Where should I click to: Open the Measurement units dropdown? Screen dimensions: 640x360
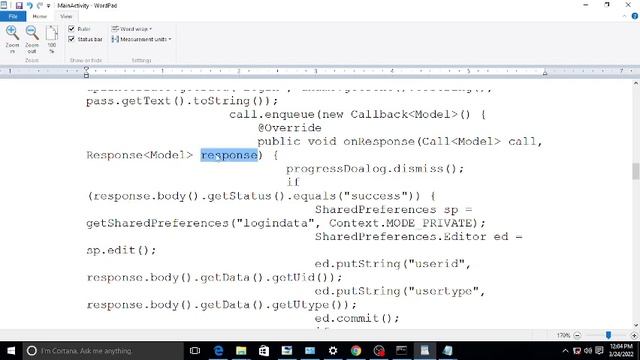pos(141,39)
